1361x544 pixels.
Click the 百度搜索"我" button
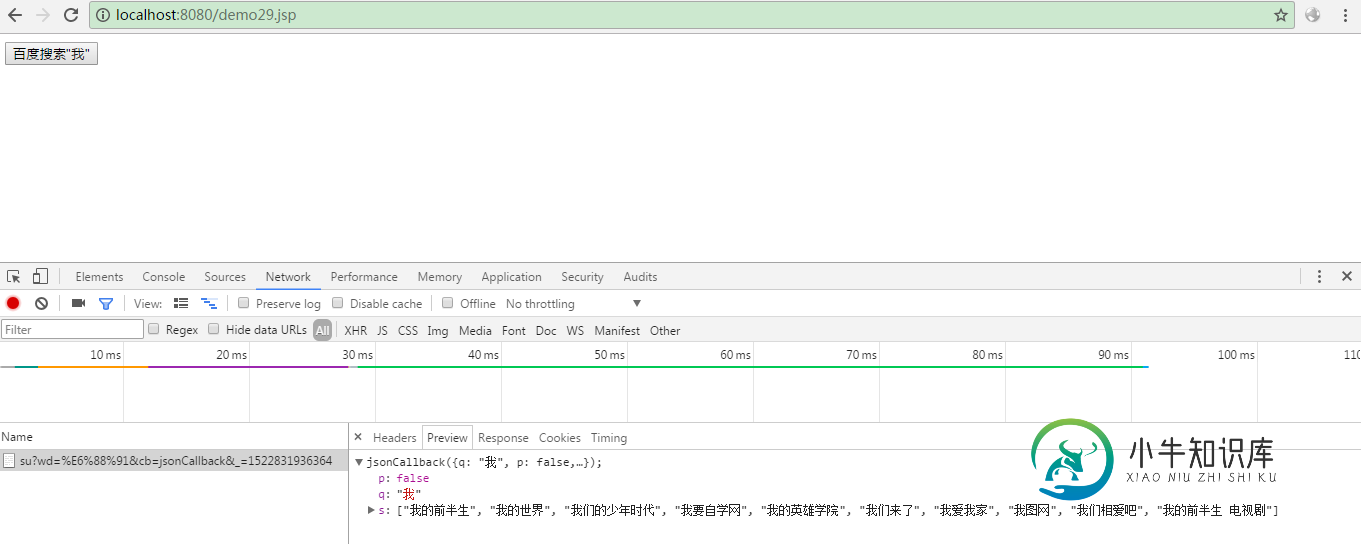click(51, 54)
